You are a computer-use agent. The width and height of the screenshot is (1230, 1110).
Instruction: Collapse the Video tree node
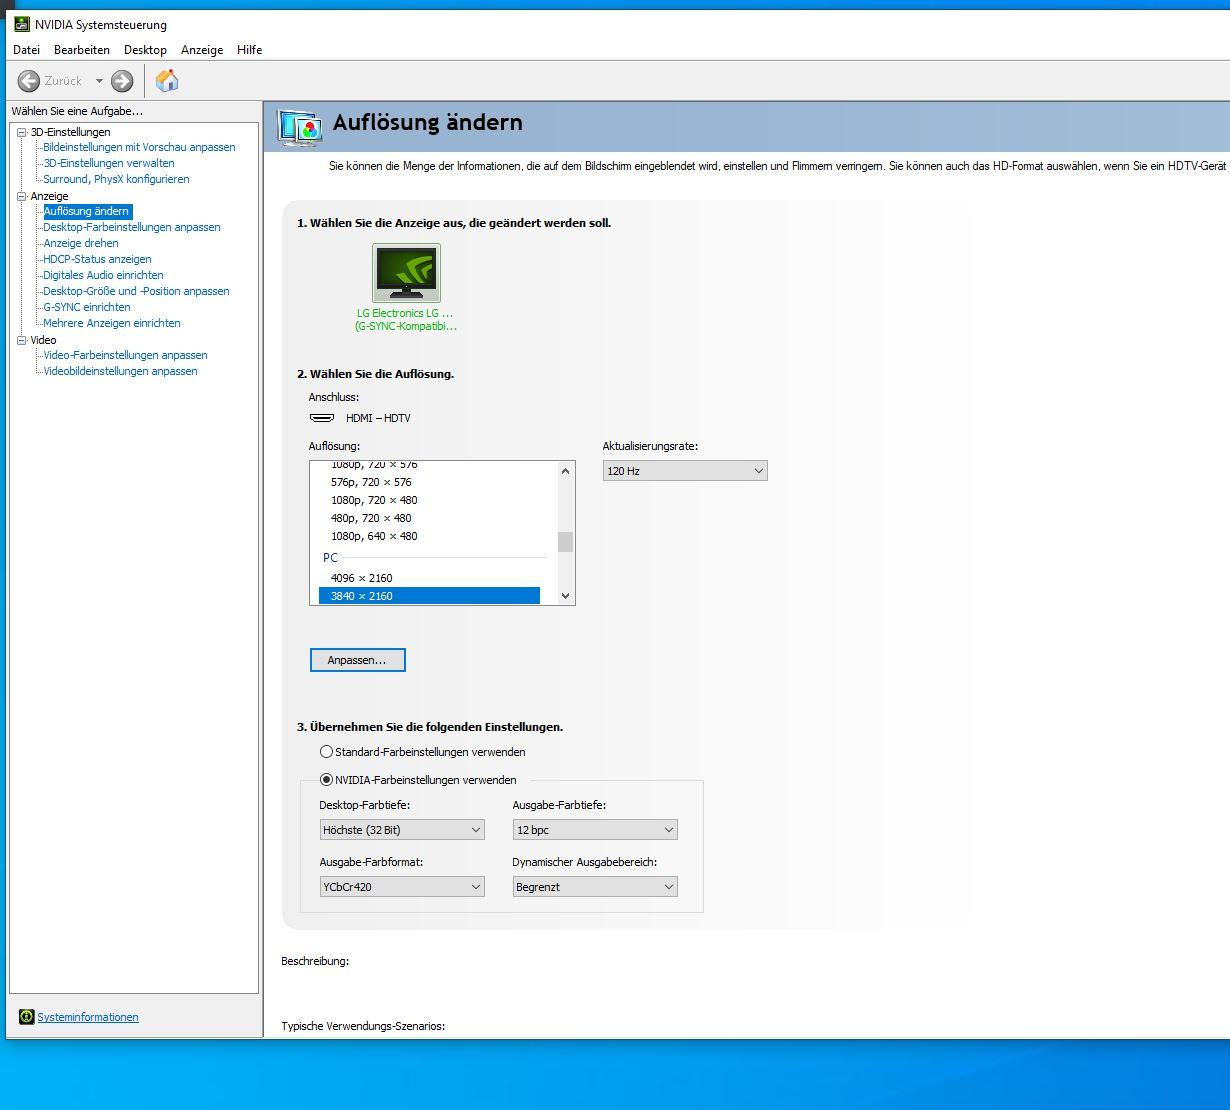(x=22, y=340)
